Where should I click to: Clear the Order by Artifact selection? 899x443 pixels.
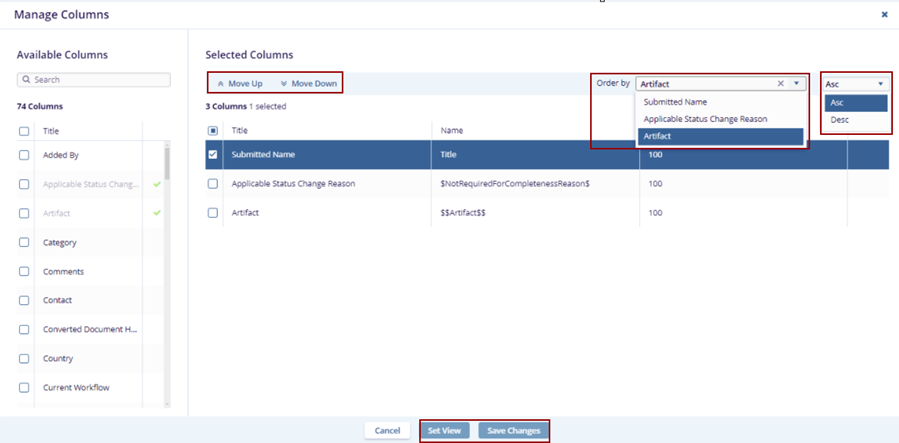(781, 84)
